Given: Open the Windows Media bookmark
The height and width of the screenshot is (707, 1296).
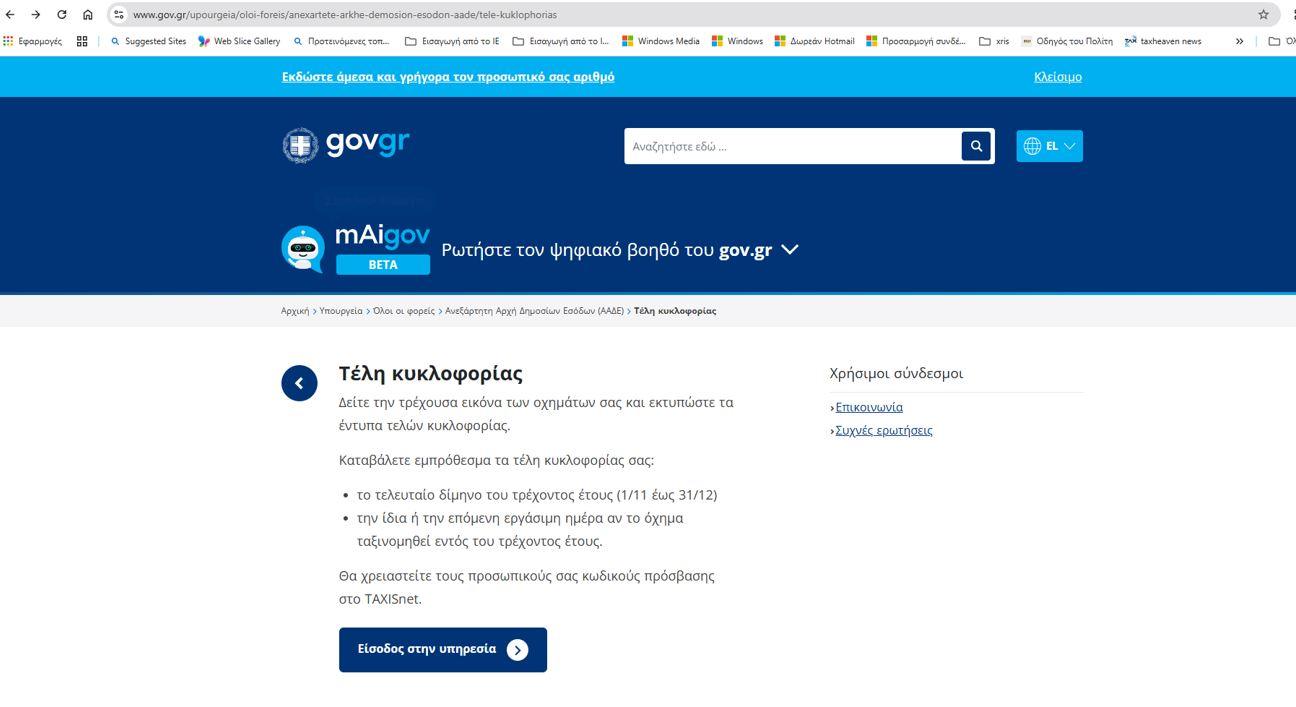Looking at the screenshot, I should pos(661,41).
